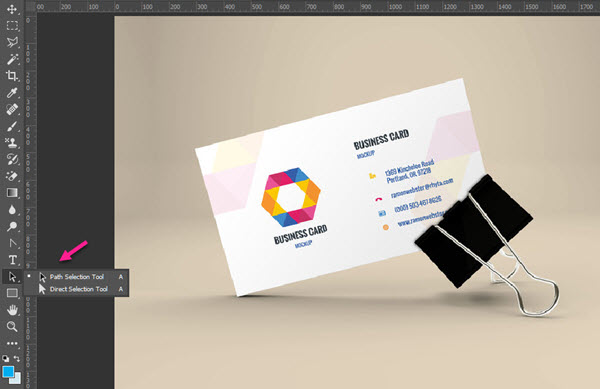Reset default foreground and background colors
600x389 pixels.
point(5,358)
